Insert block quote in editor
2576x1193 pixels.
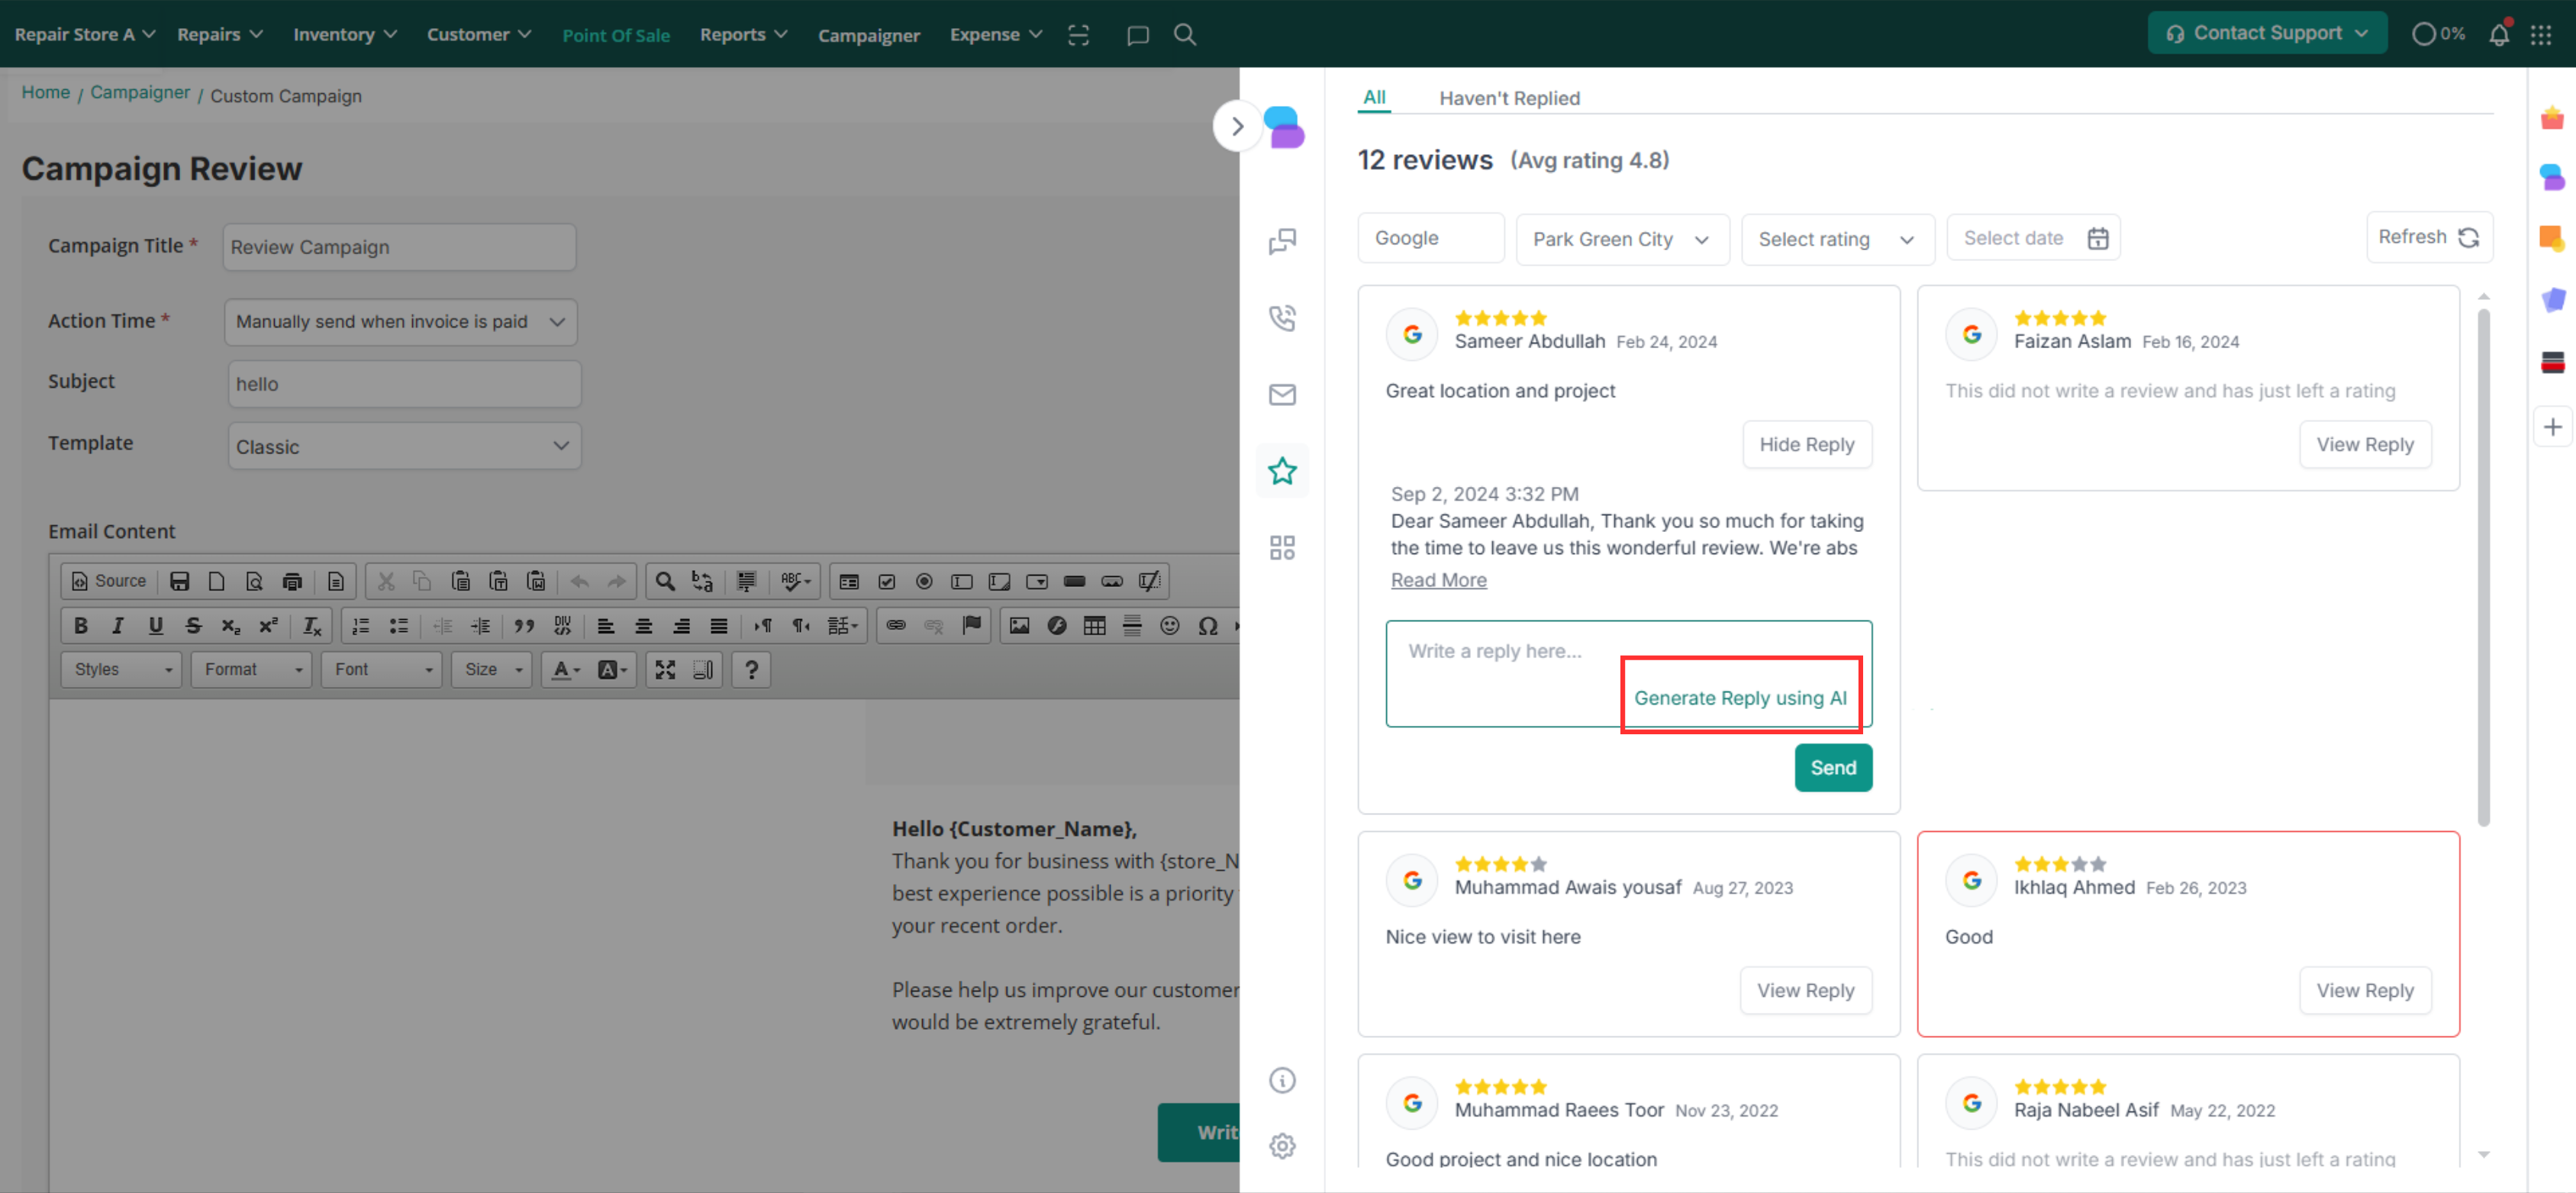(524, 626)
